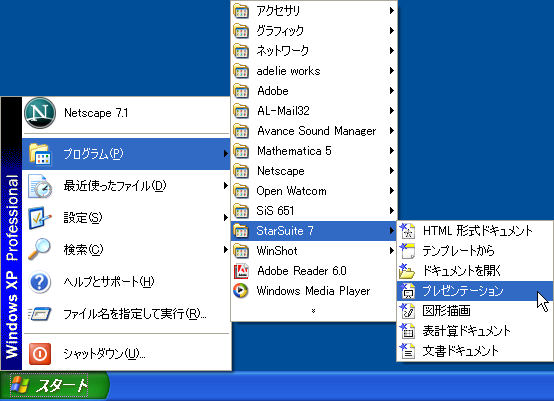Click the Mathematica 5 label text
Viewport: 554px width, 401px height.
(x=294, y=151)
